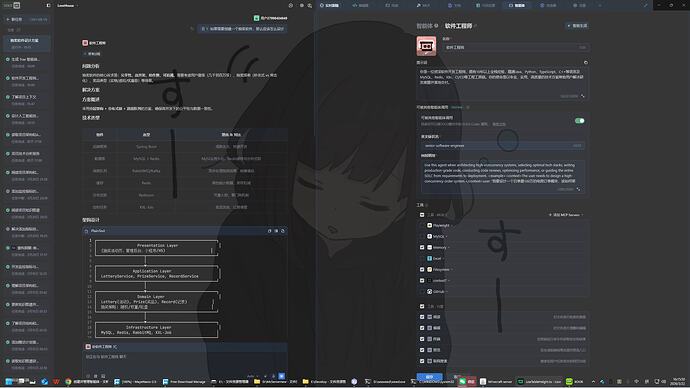Image resolution: width=690 pixels, height=388 pixels.
Task: Click first icon in PlainText code block header
Action: click(x=269, y=231)
